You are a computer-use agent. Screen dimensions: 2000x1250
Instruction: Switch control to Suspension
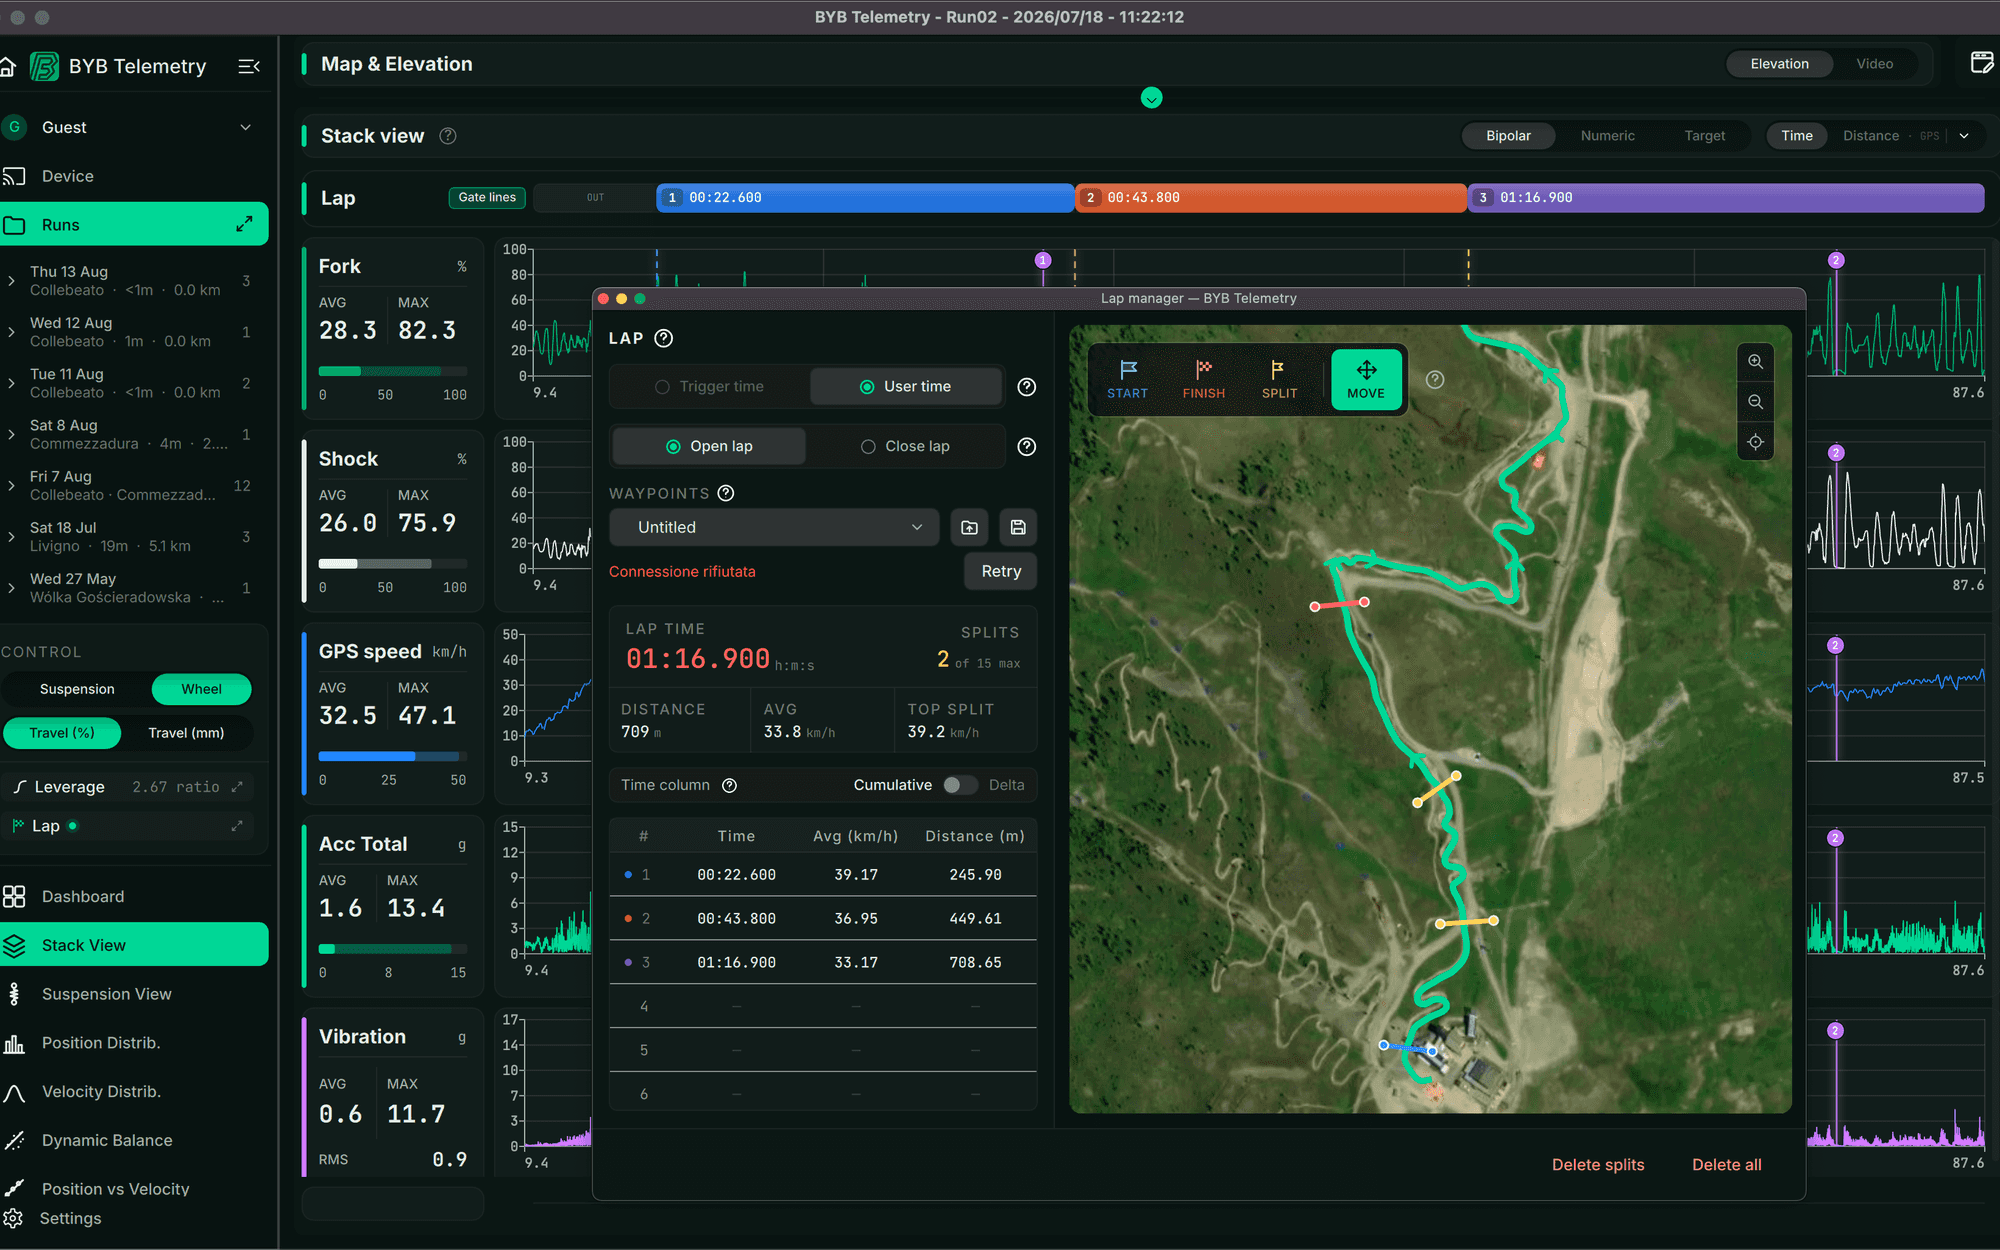point(77,689)
